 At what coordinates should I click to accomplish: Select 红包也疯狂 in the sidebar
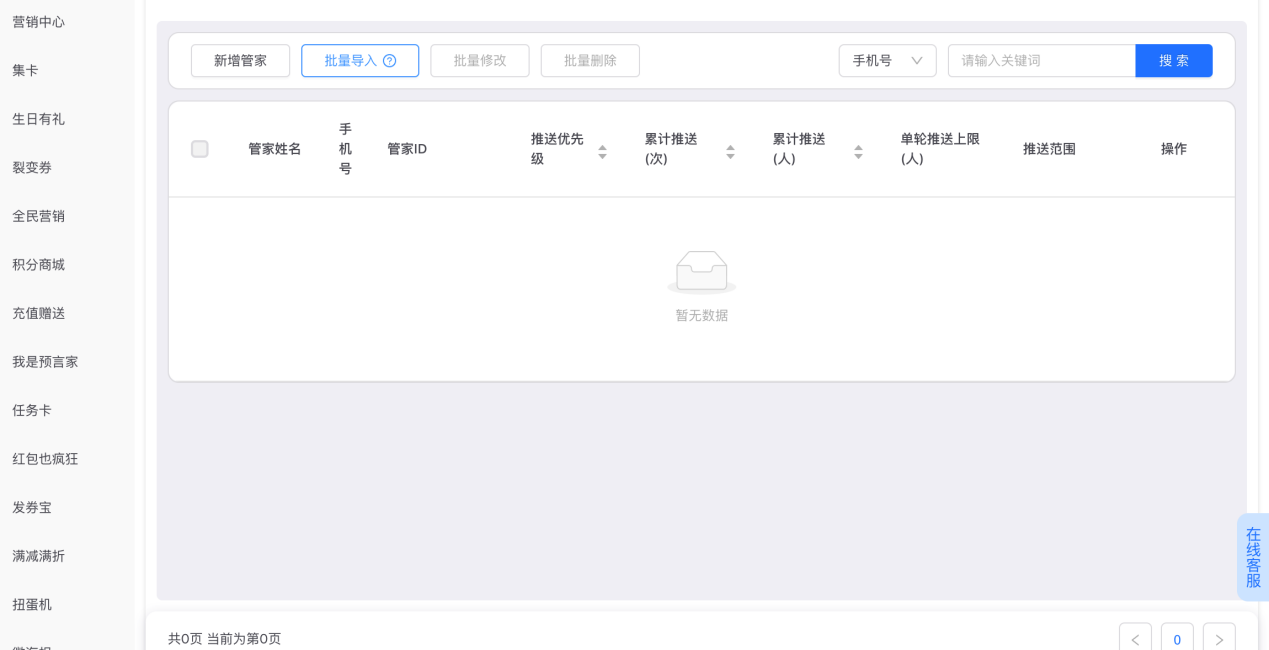[x=45, y=459]
